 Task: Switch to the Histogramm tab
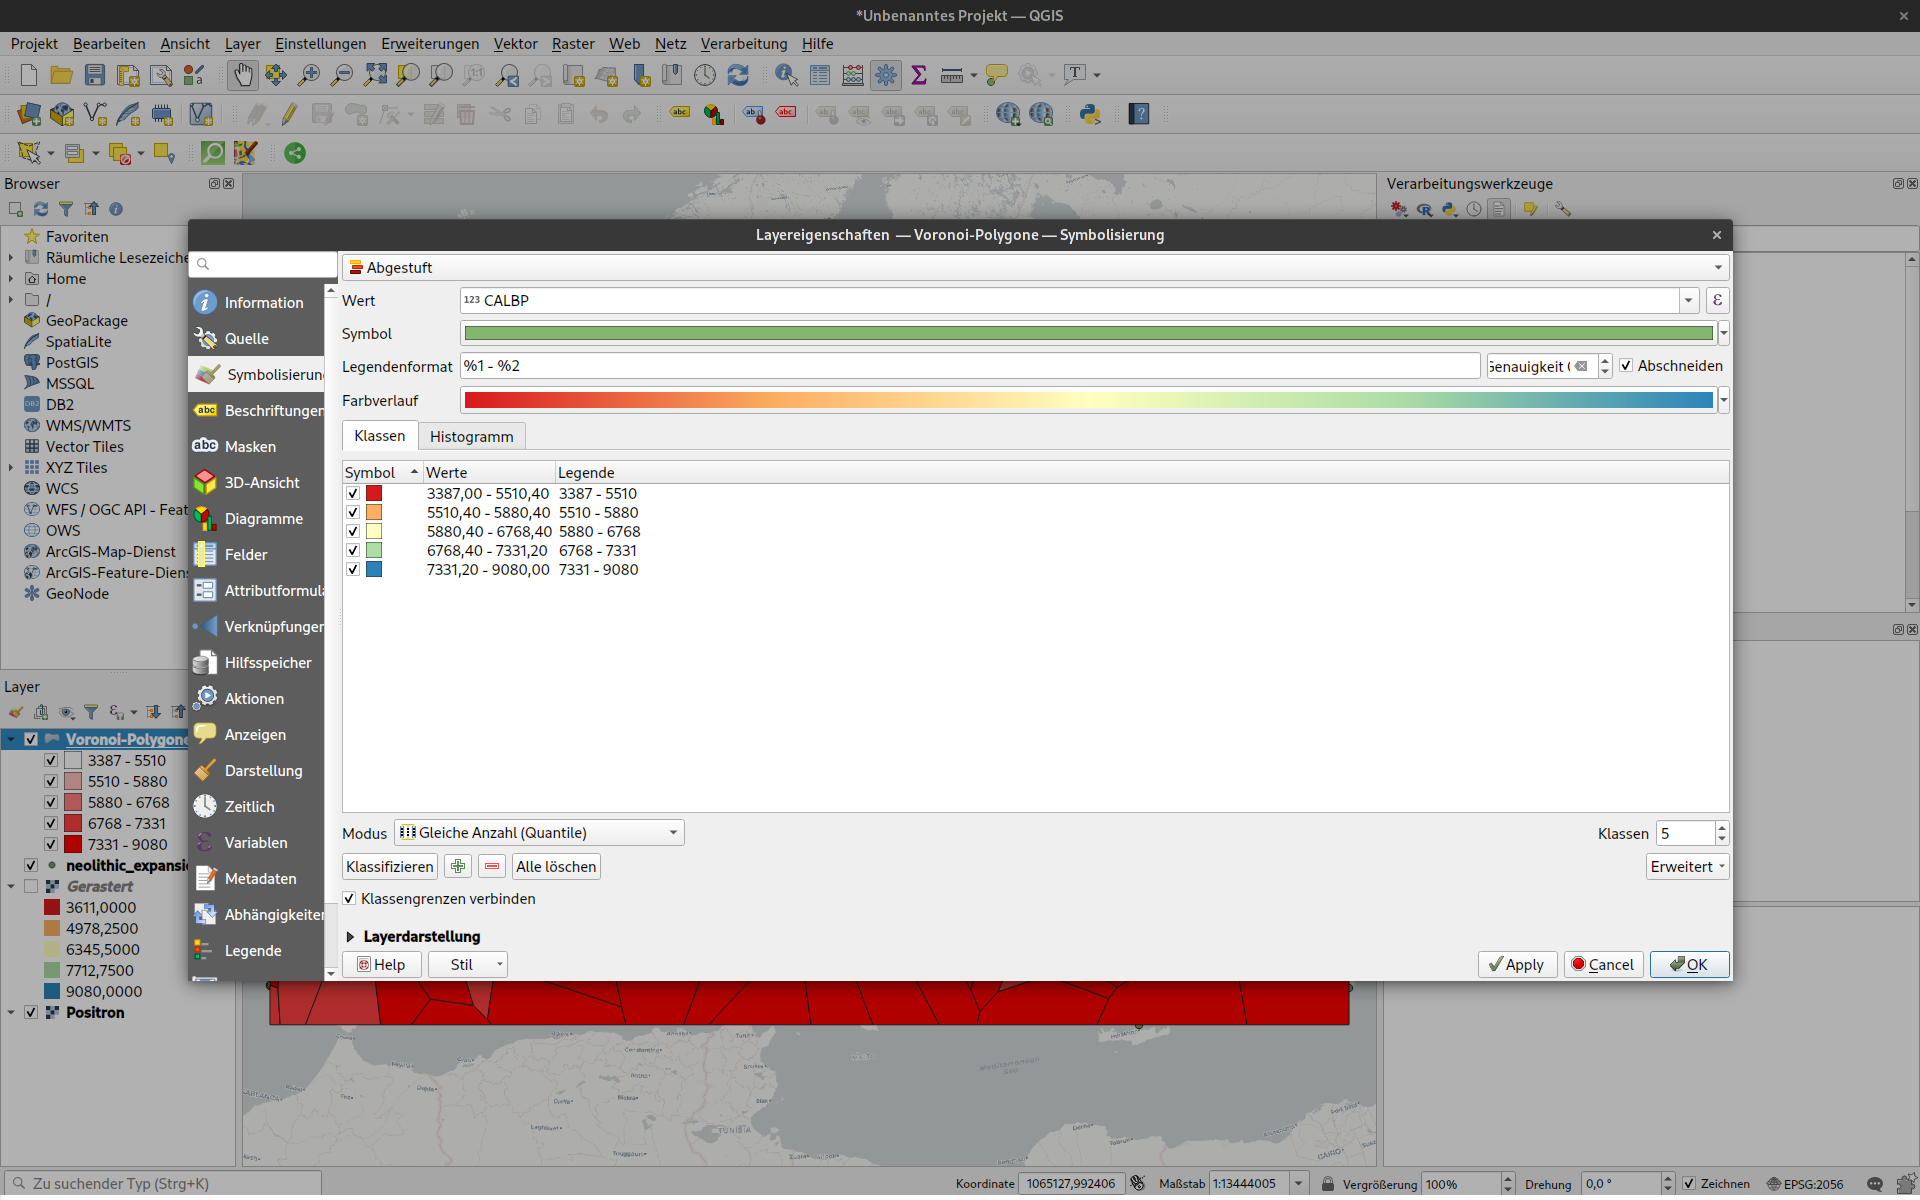click(x=471, y=437)
